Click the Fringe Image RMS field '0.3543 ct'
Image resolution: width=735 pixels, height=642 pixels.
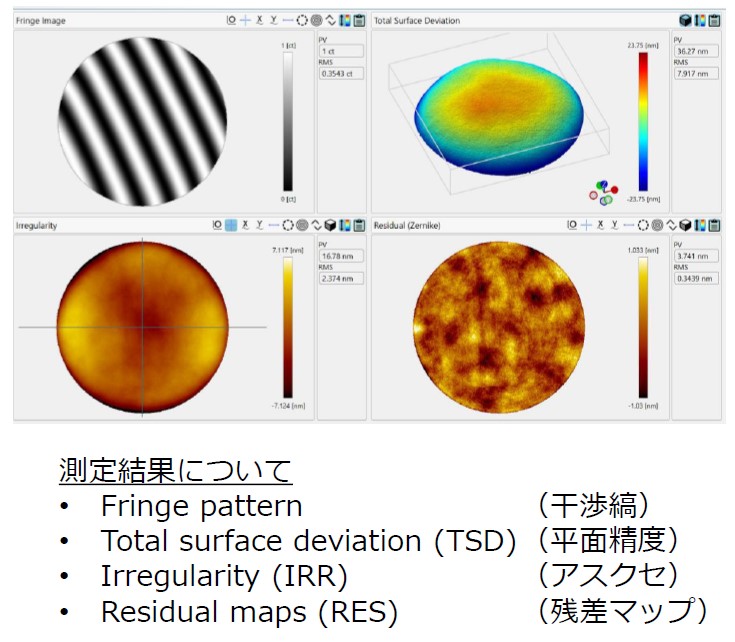tap(341, 74)
